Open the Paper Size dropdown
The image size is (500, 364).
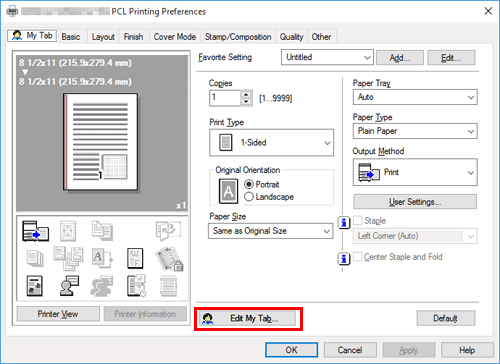pyautogui.click(x=271, y=231)
